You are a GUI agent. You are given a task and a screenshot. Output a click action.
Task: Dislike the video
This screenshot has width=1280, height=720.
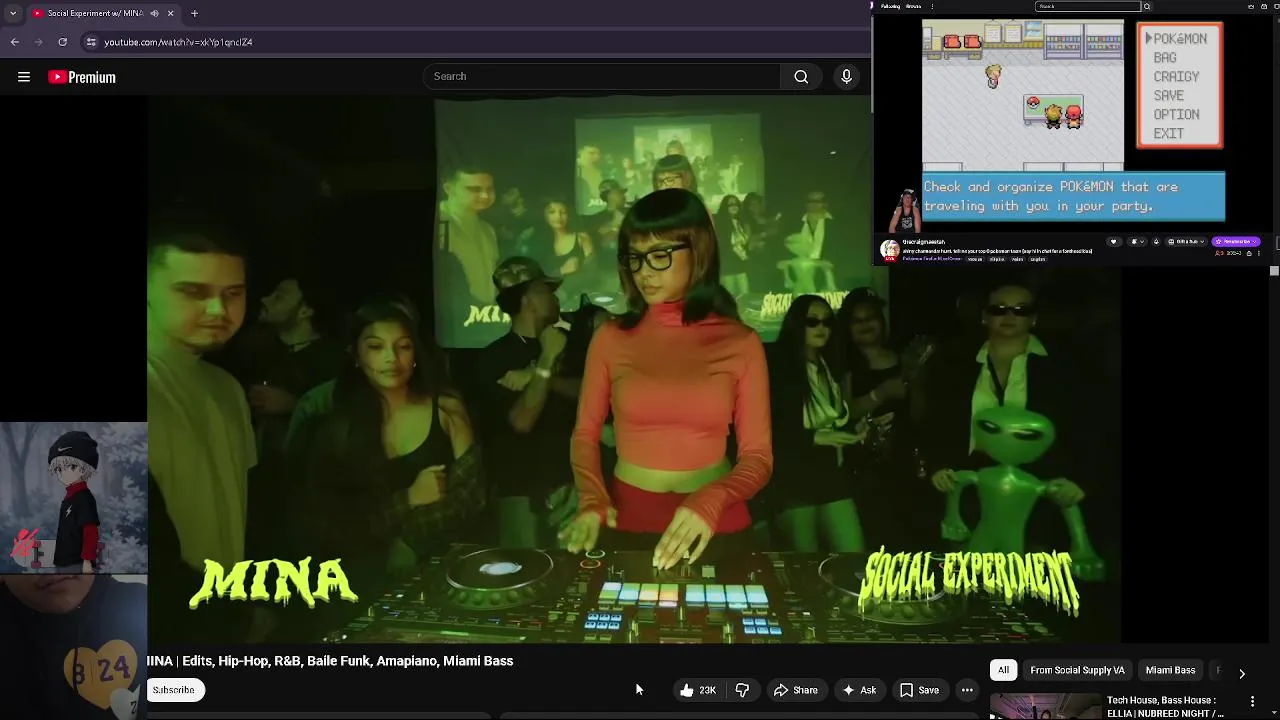coord(742,690)
